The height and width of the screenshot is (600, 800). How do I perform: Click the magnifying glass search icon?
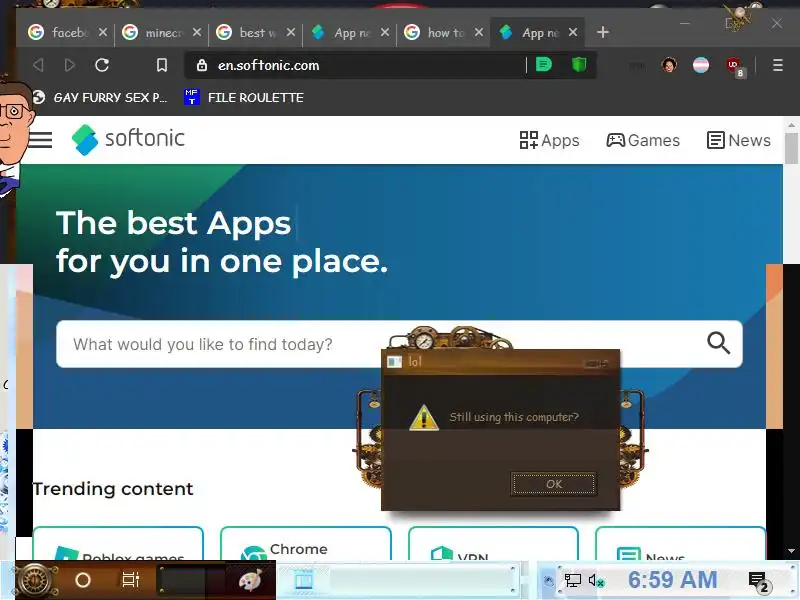(x=718, y=343)
